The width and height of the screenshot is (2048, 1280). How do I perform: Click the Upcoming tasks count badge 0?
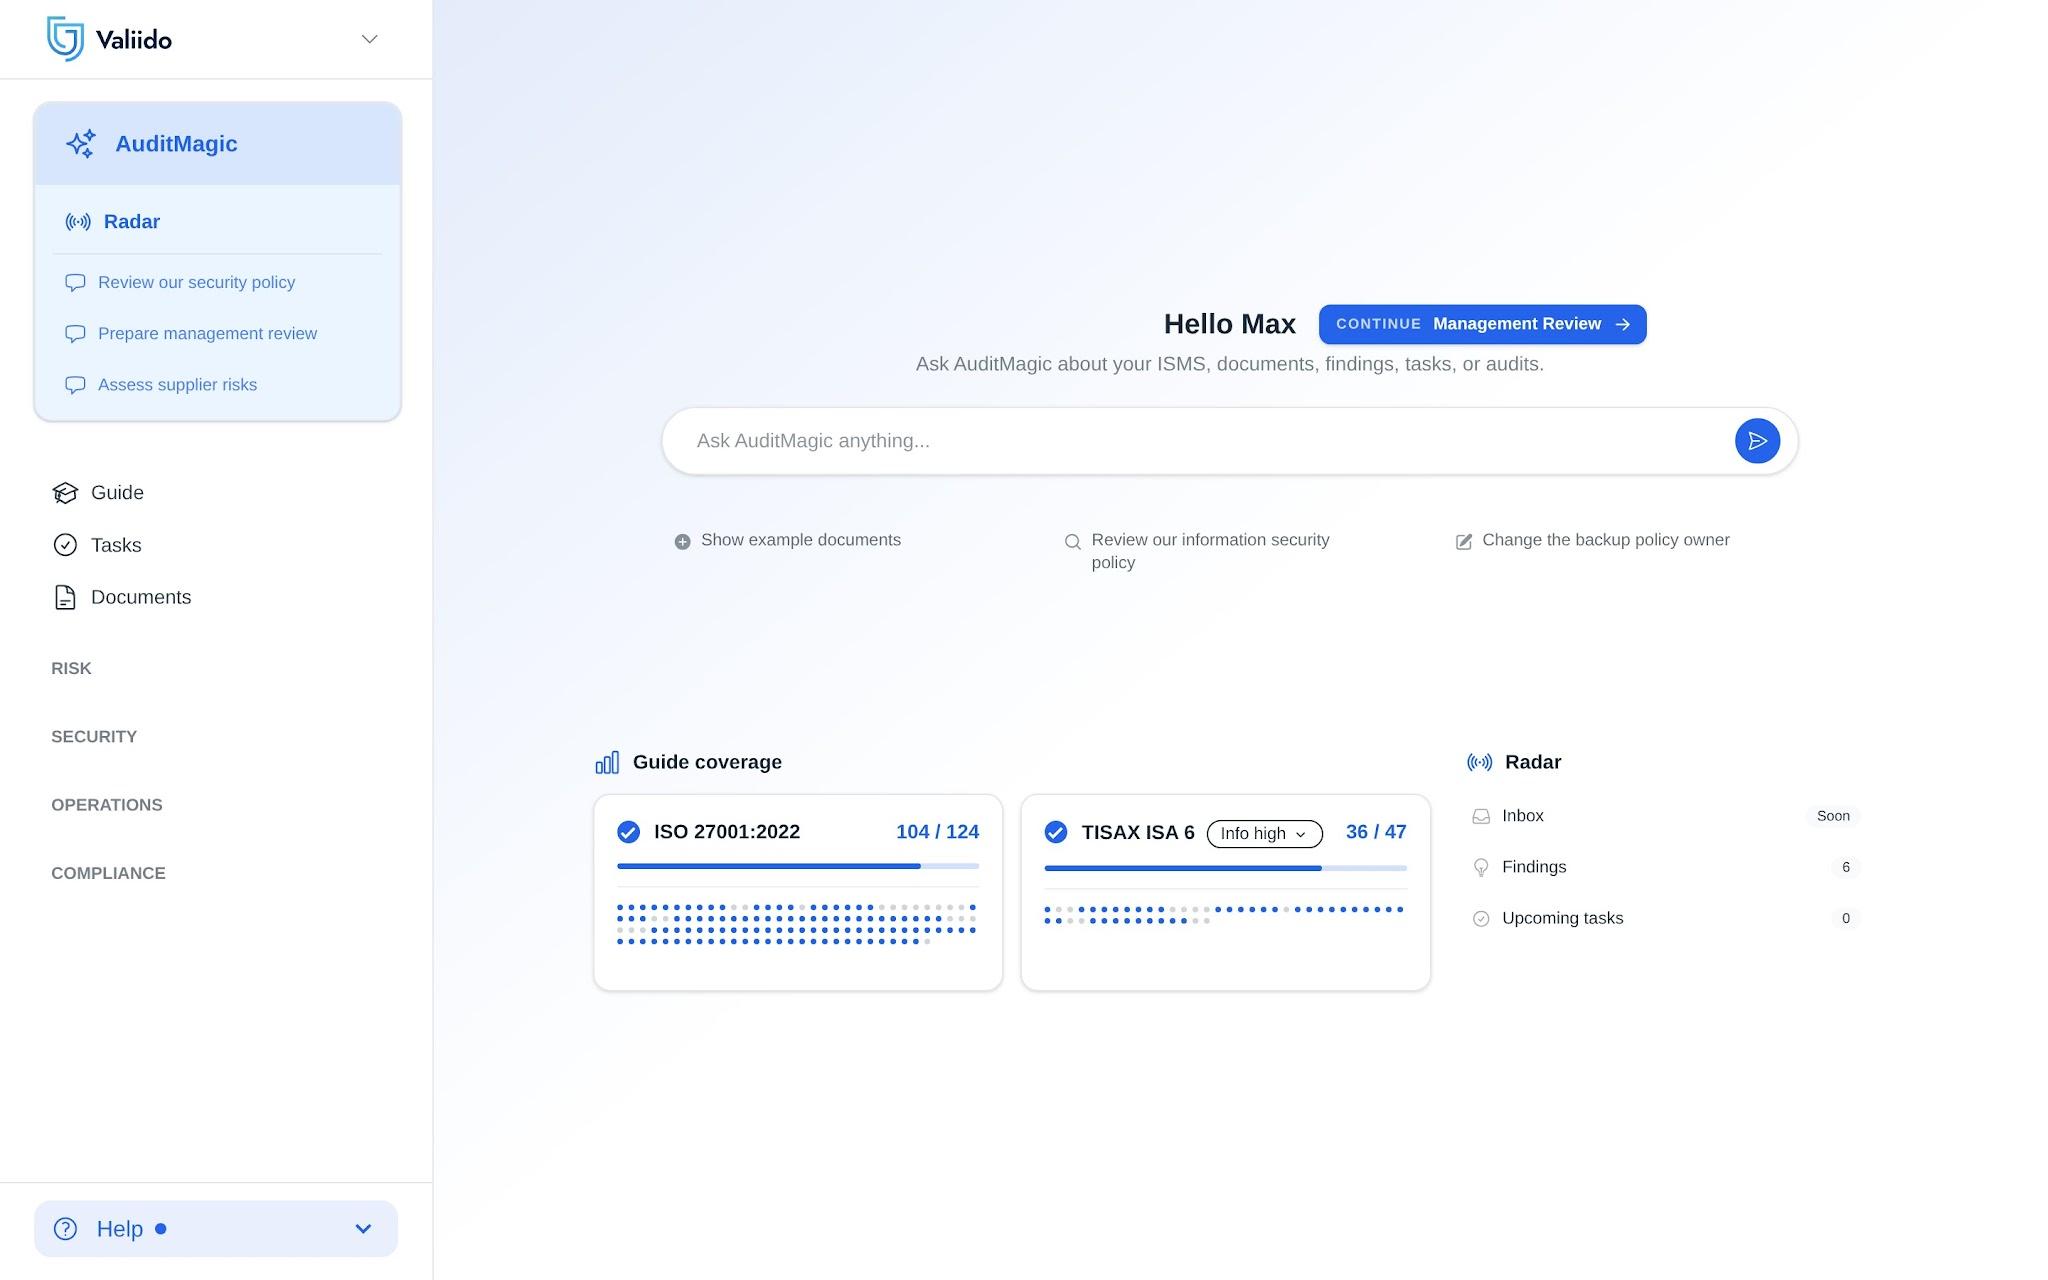(x=1846, y=918)
